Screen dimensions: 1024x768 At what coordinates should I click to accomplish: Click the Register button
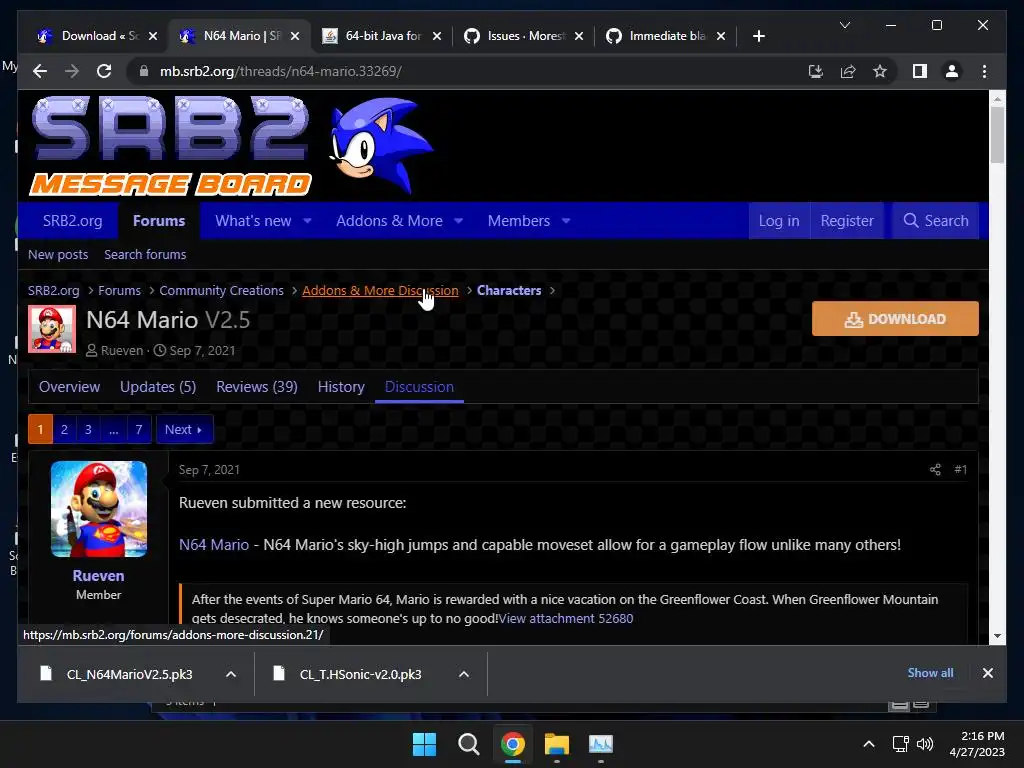click(x=847, y=221)
